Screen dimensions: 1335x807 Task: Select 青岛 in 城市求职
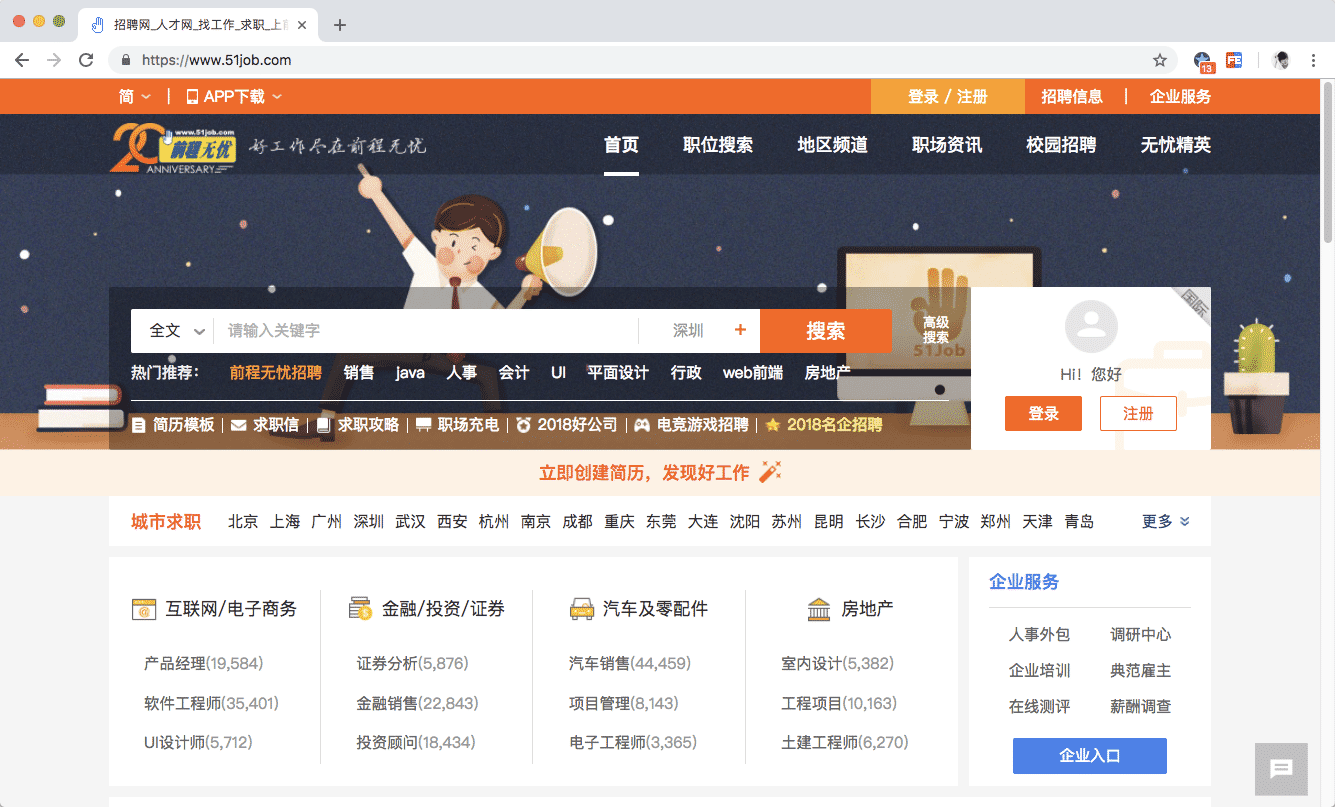tap(1079, 521)
